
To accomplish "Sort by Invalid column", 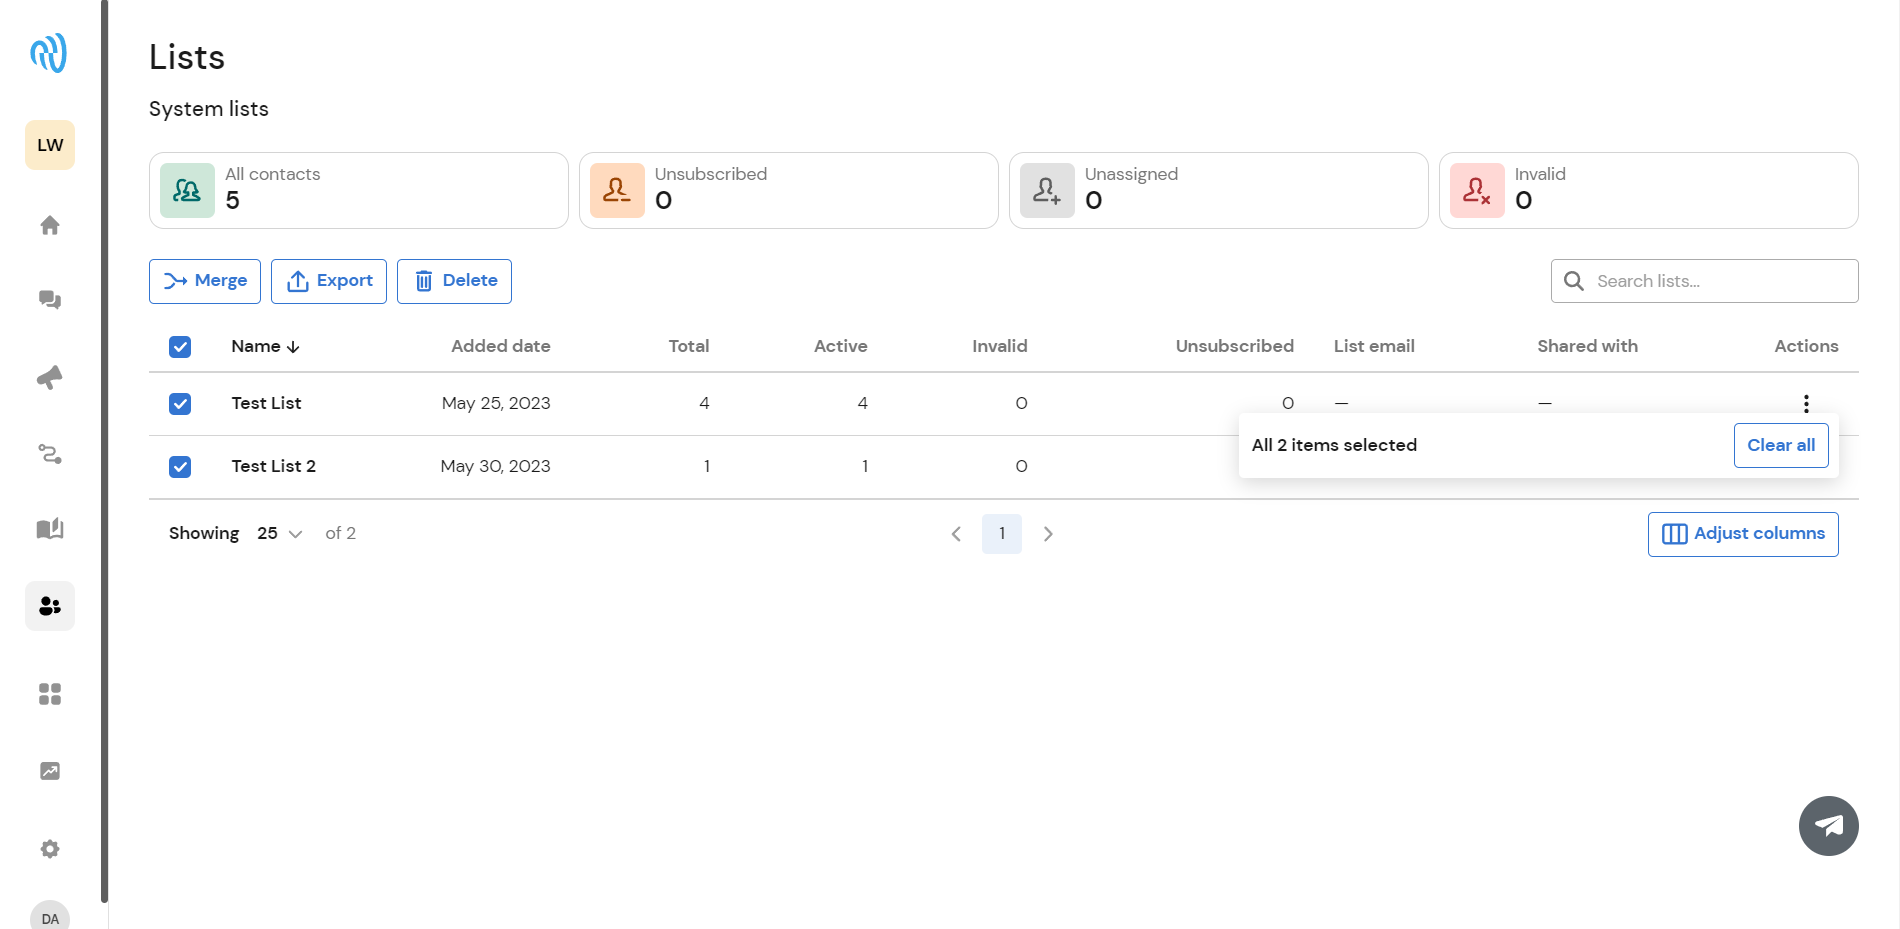I will [x=1000, y=346].
